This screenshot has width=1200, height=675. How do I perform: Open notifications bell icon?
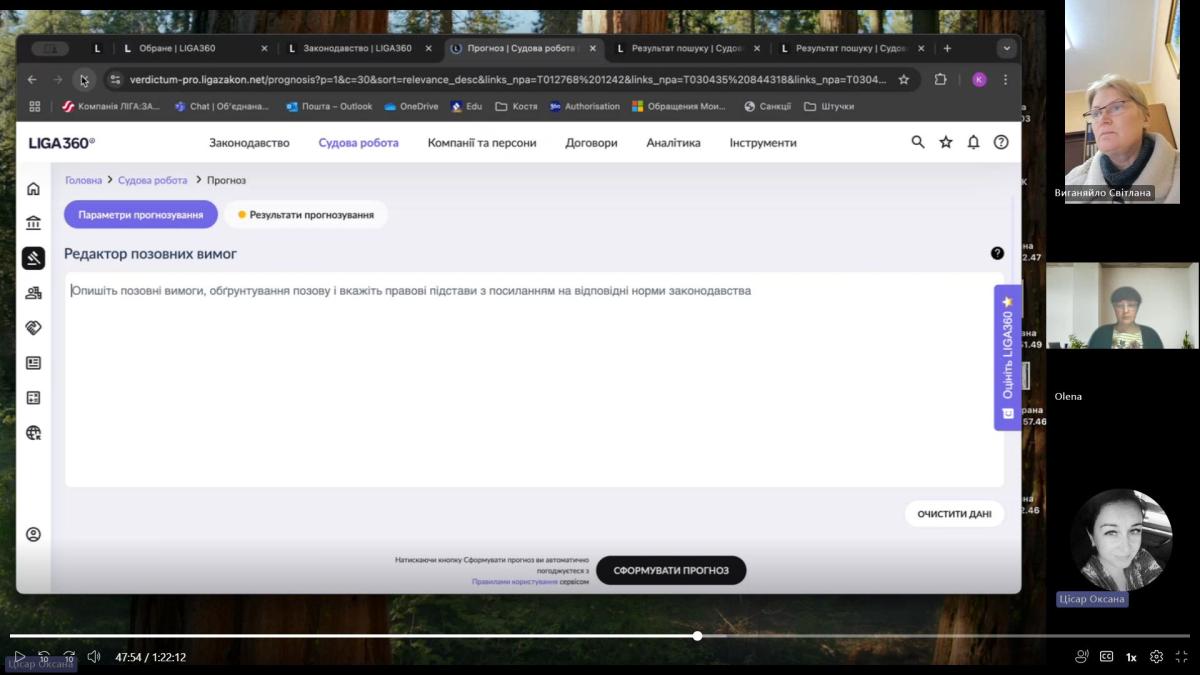(x=973, y=143)
